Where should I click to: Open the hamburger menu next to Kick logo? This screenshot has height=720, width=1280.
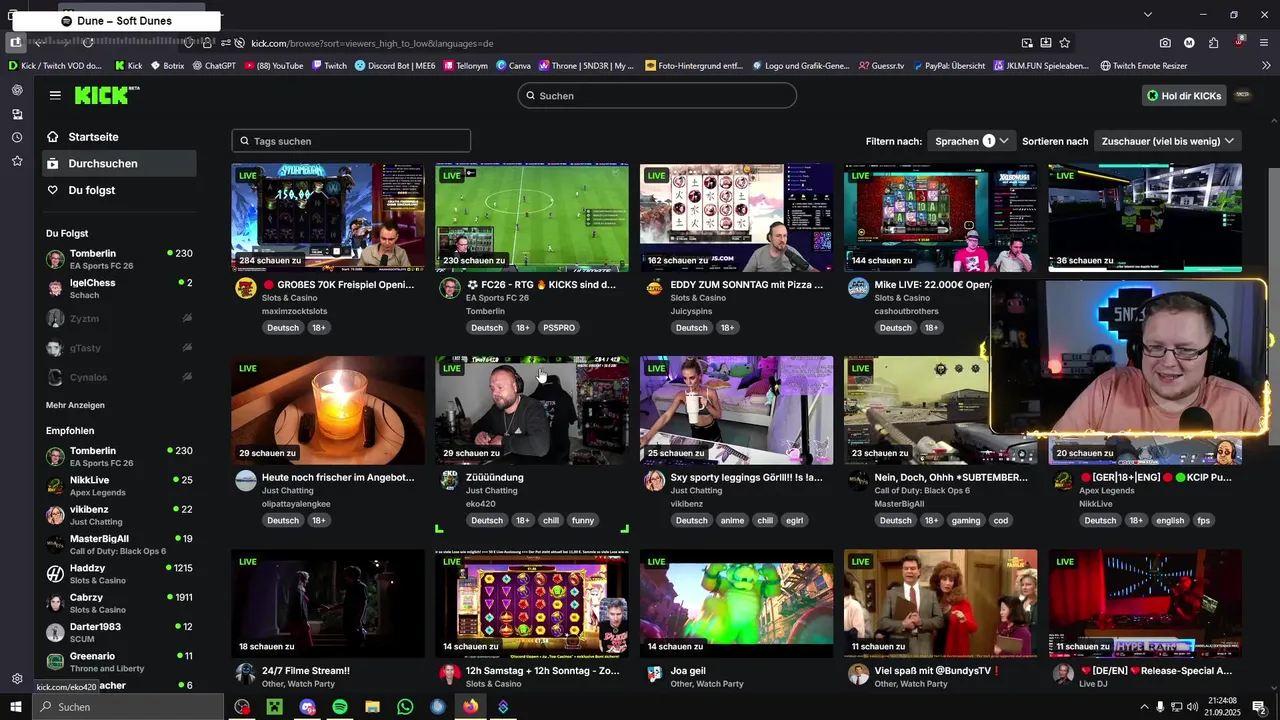coord(55,95)
